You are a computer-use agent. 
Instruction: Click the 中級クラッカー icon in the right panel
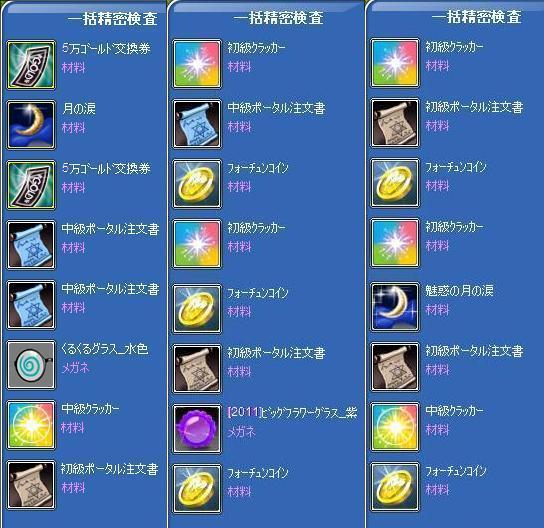pyautogui.click(x=395, y=427)
